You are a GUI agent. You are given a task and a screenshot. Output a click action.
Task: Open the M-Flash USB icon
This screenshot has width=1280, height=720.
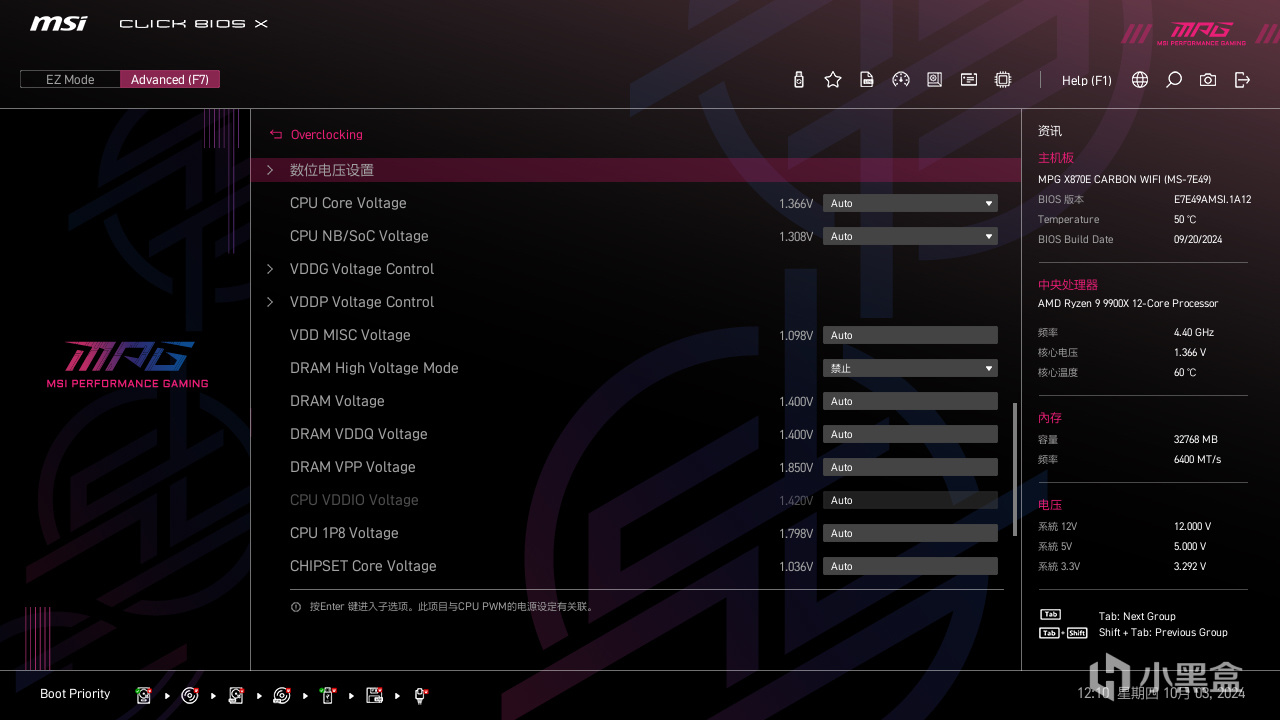(x=798, y=80)
